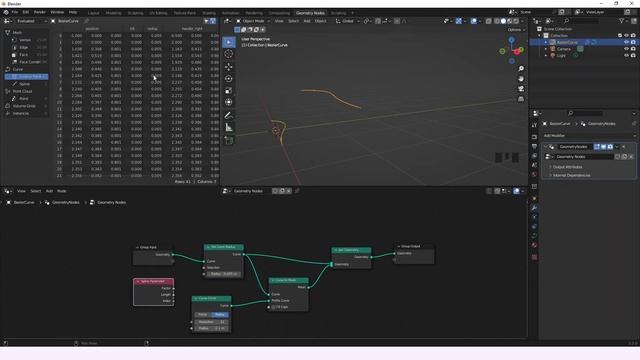Toggle camera view icon in viewport

pos(521,89)
